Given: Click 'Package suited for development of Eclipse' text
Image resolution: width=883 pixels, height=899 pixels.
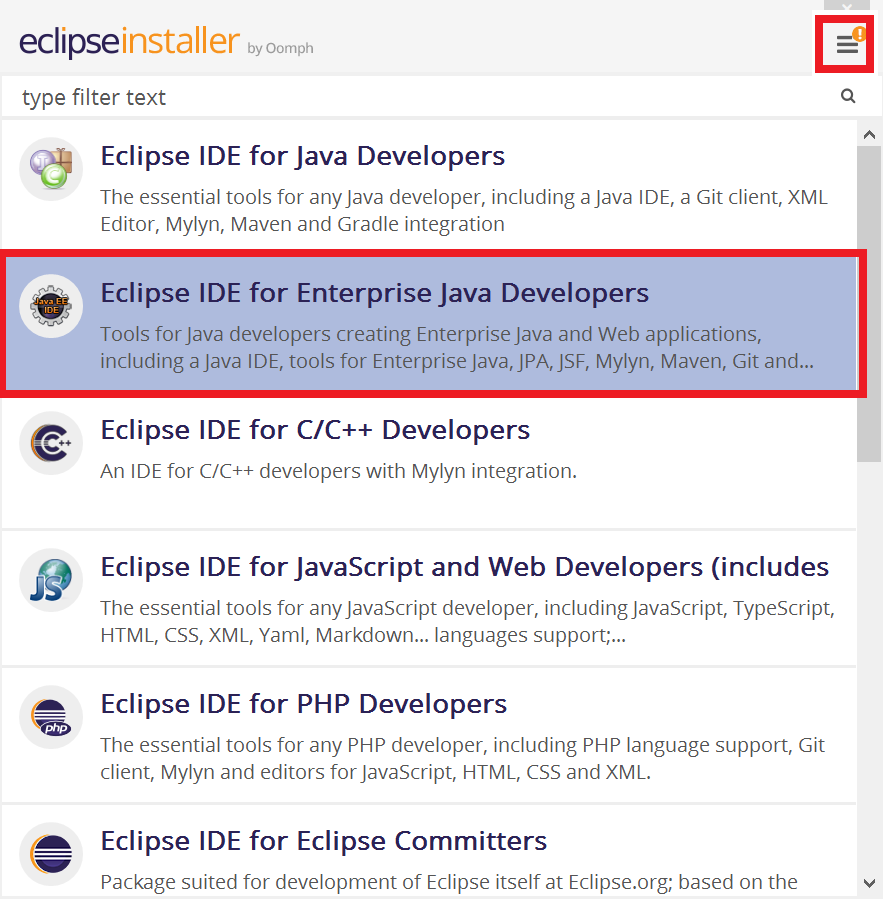Looking at the screenshot, I should tap(449, 881).
